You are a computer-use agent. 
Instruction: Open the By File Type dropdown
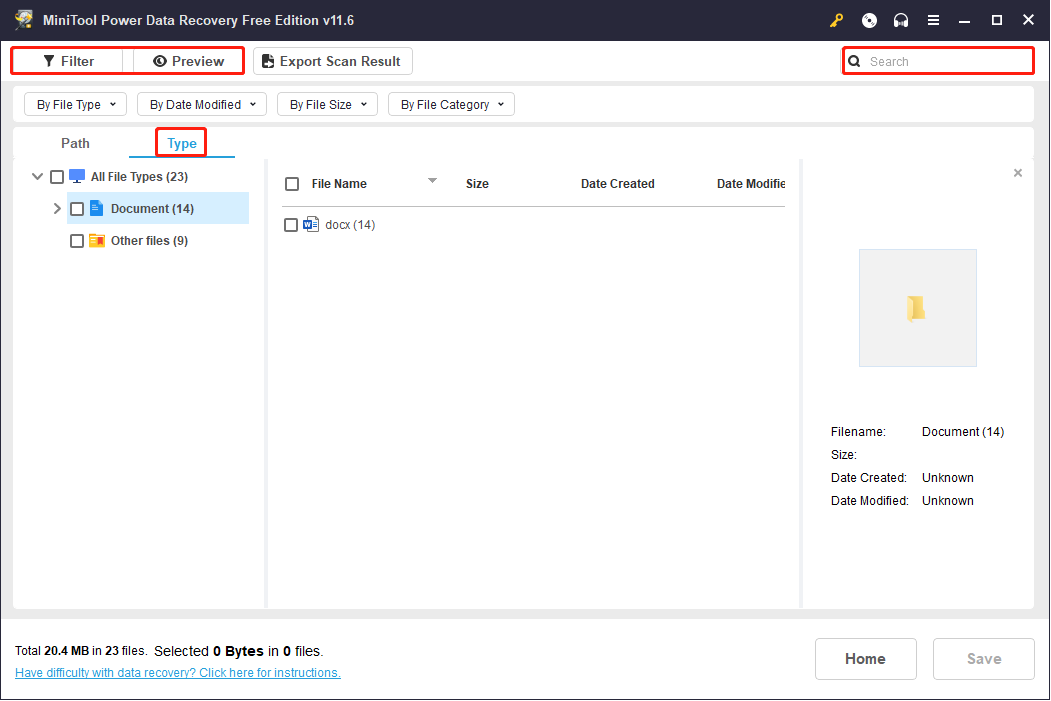point(76,105)
